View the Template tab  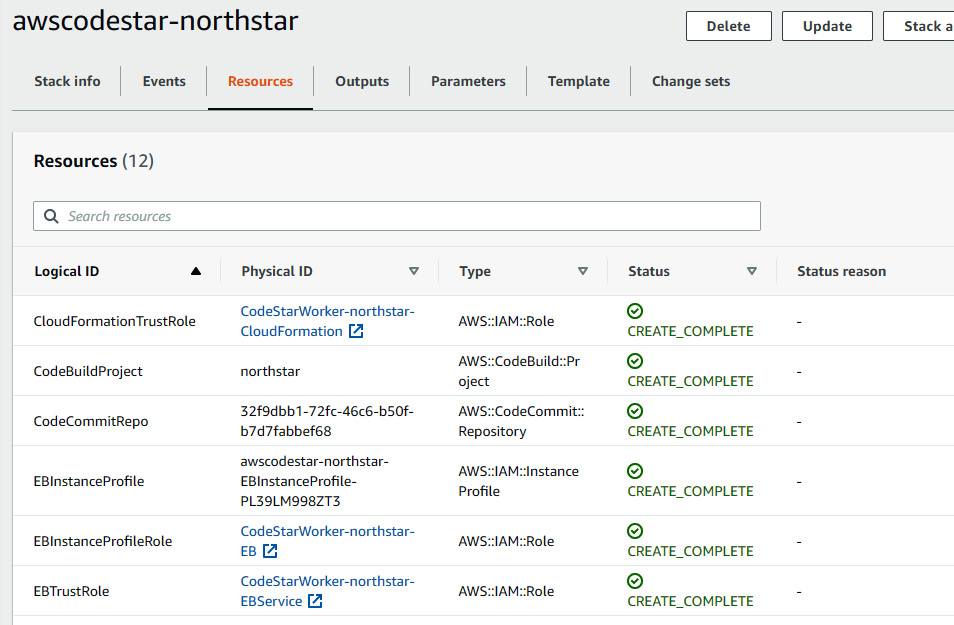click(x=579, y=81)
